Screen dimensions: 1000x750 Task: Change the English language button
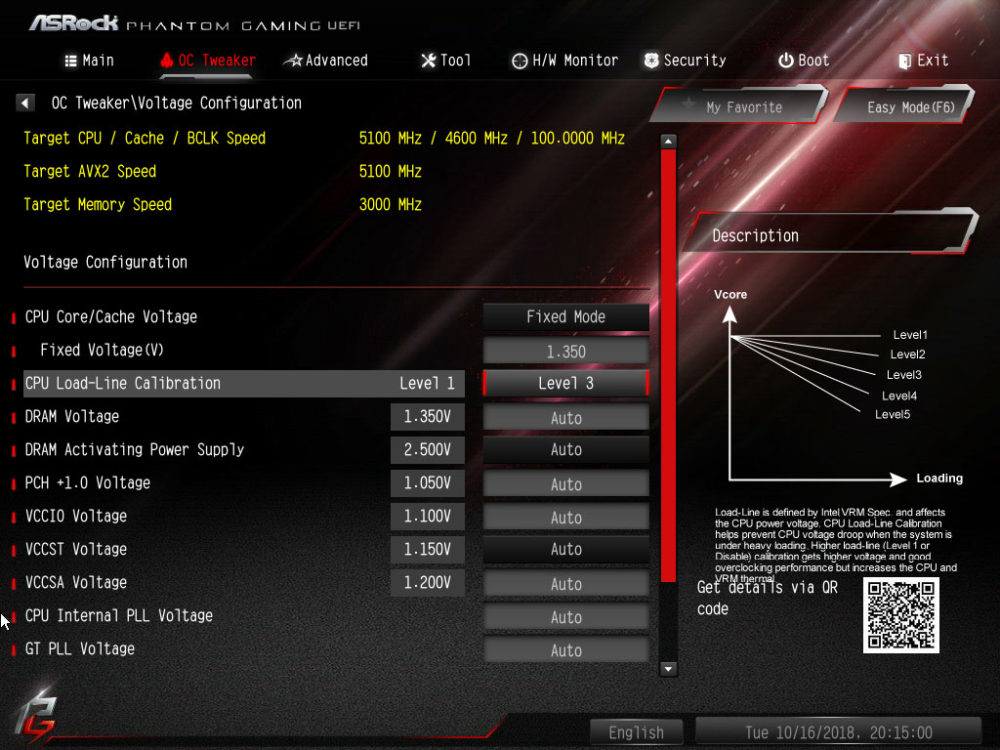pyautogui.click(x=636, y=732)
